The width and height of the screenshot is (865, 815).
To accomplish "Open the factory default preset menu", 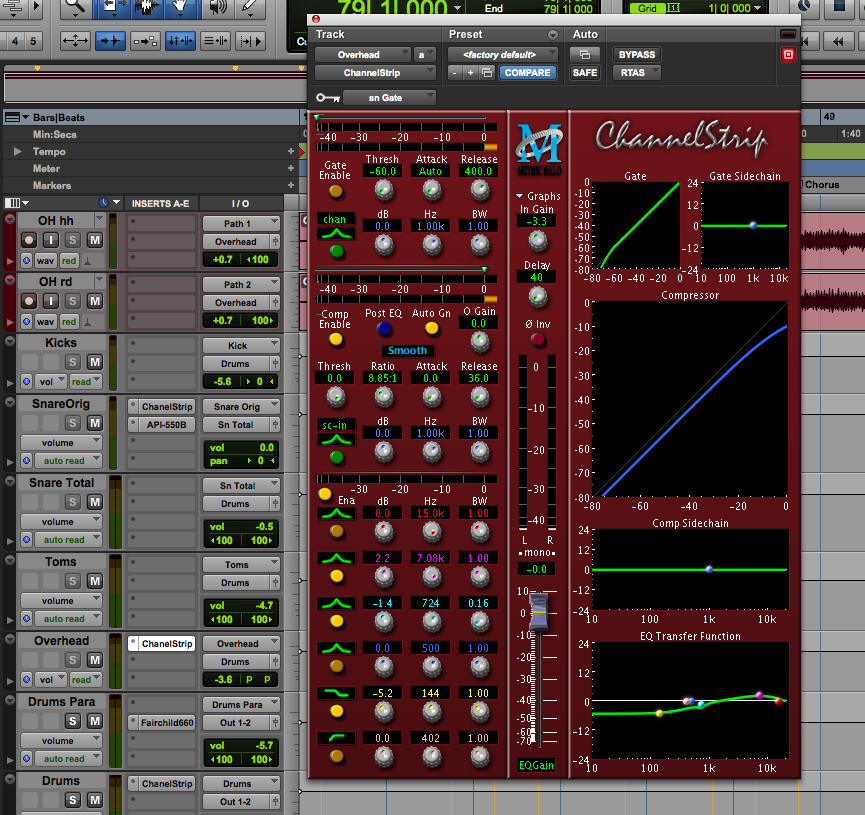I will (503, 55).
